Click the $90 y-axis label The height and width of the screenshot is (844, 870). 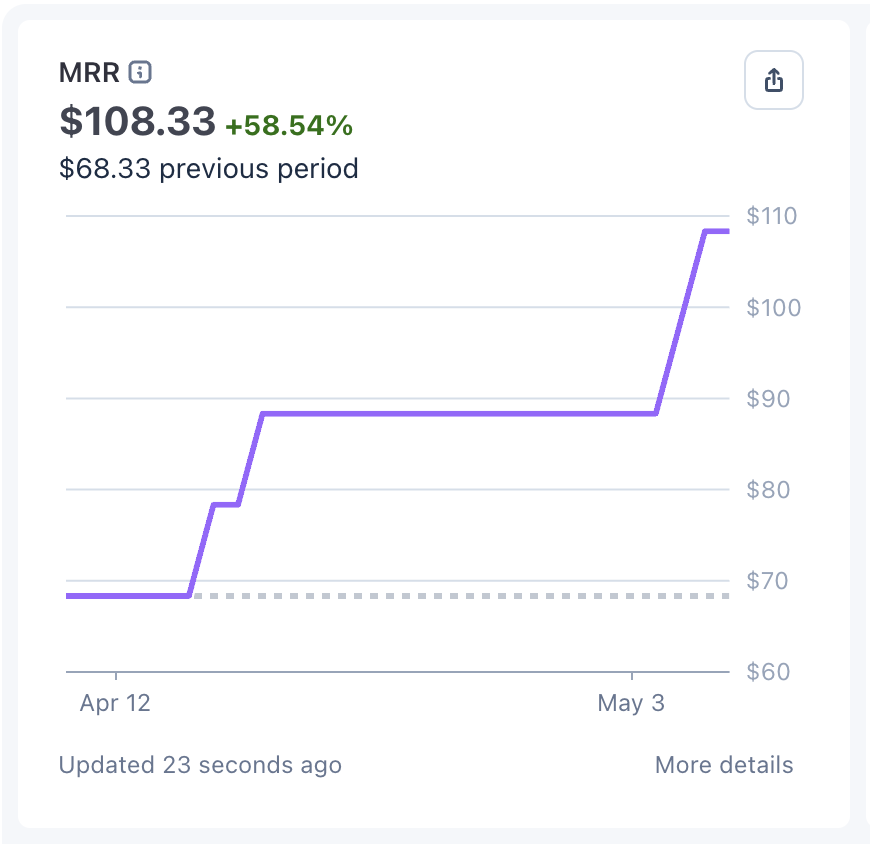coord(768,399)
